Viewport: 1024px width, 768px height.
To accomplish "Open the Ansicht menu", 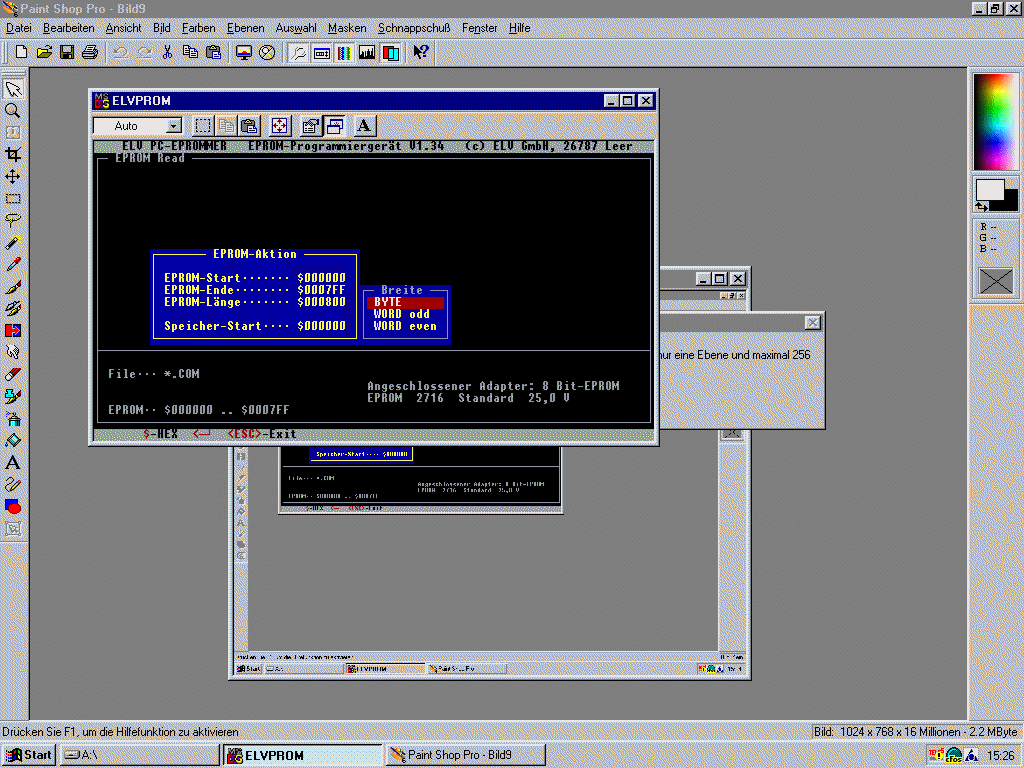I will (123, 28).
